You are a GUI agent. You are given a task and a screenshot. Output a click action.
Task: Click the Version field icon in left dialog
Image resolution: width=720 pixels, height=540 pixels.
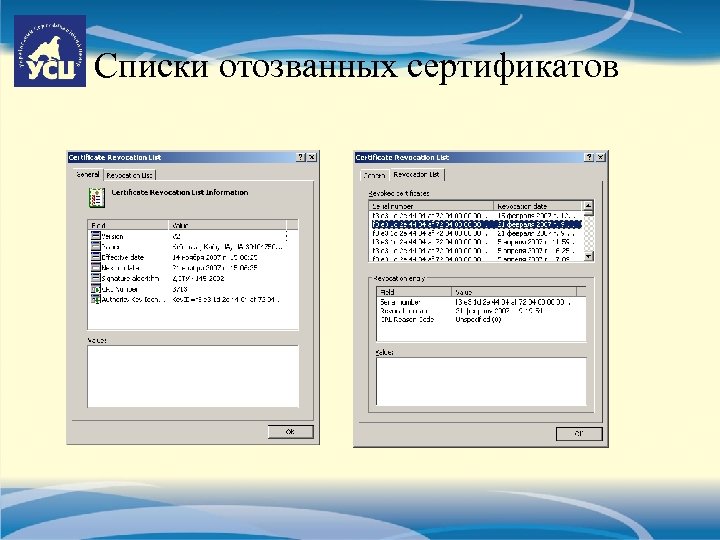pos(96,236)
